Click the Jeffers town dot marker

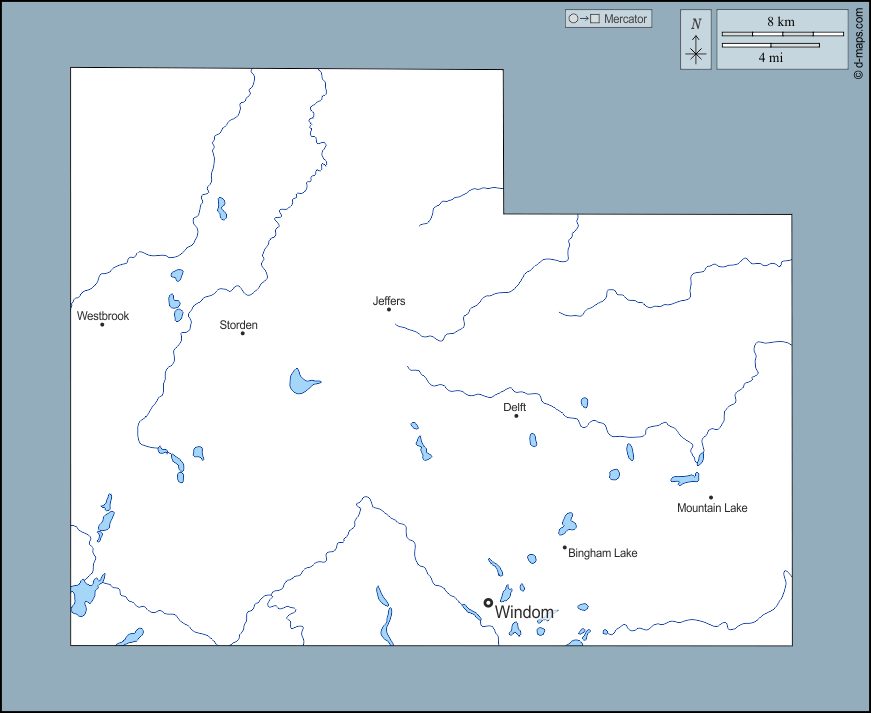[389, 309]
